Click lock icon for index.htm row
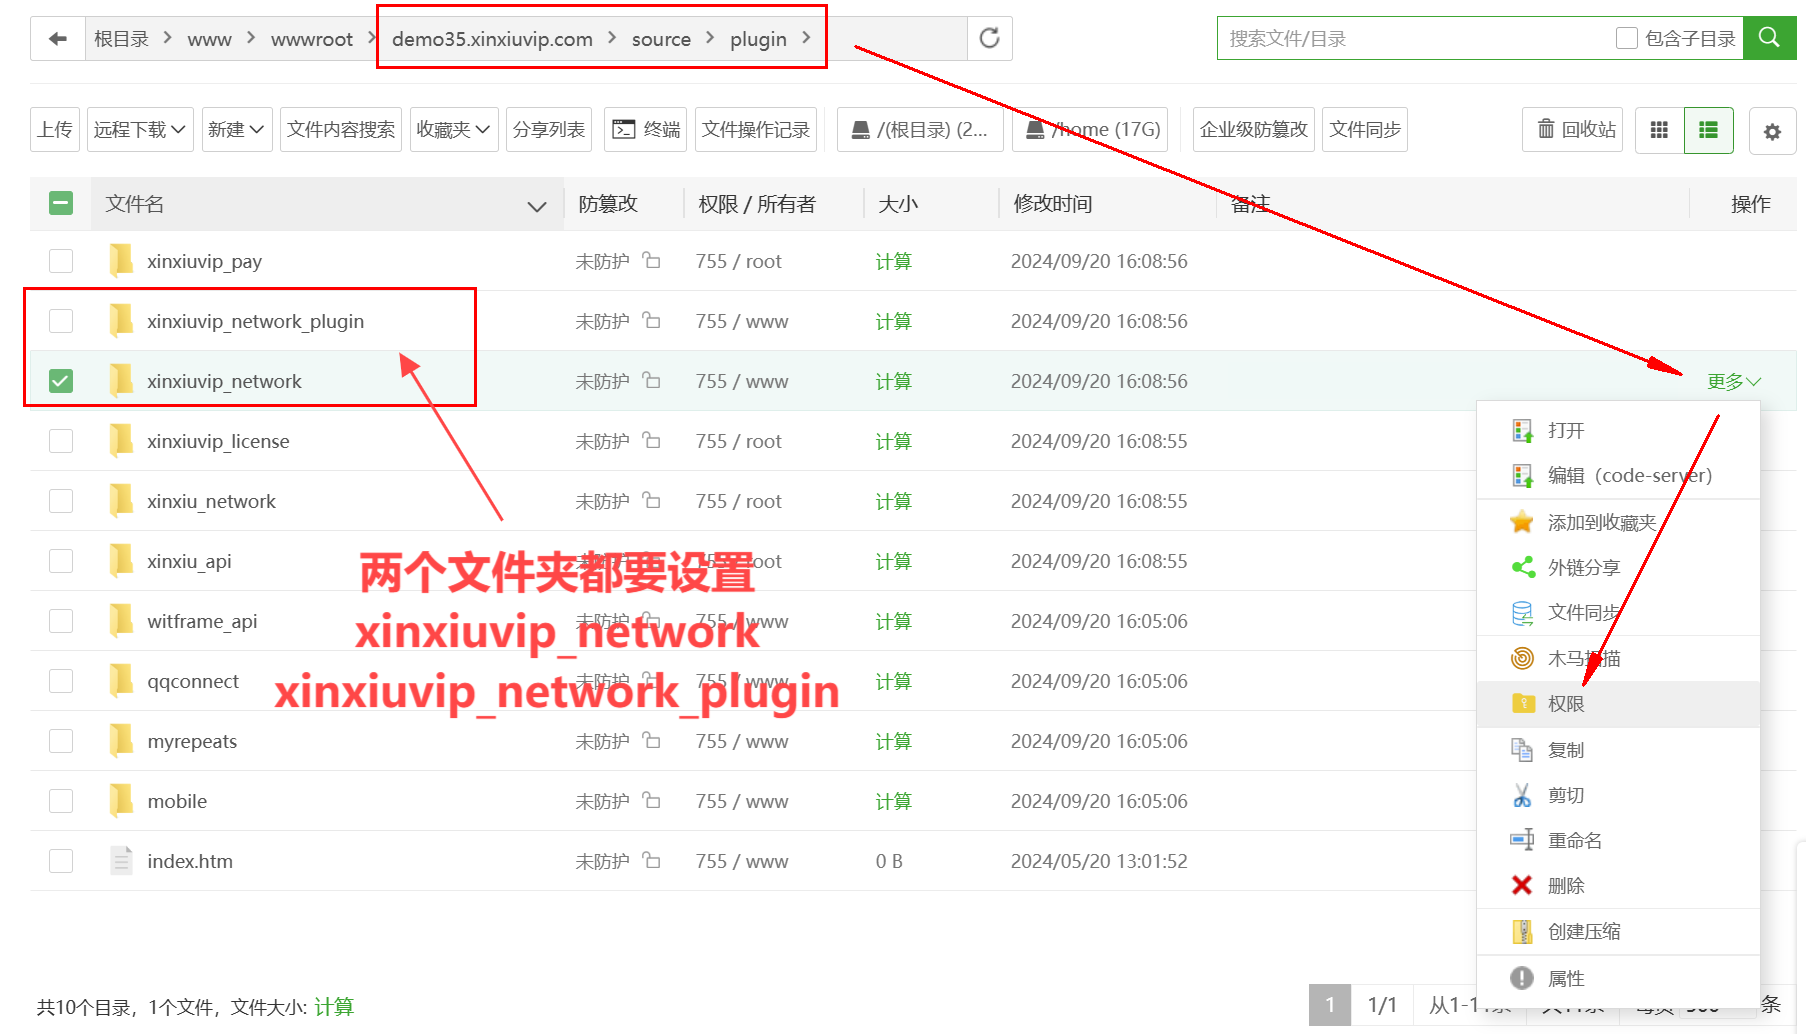This screenshot has width=1806, height=1034. pos(651,860)
